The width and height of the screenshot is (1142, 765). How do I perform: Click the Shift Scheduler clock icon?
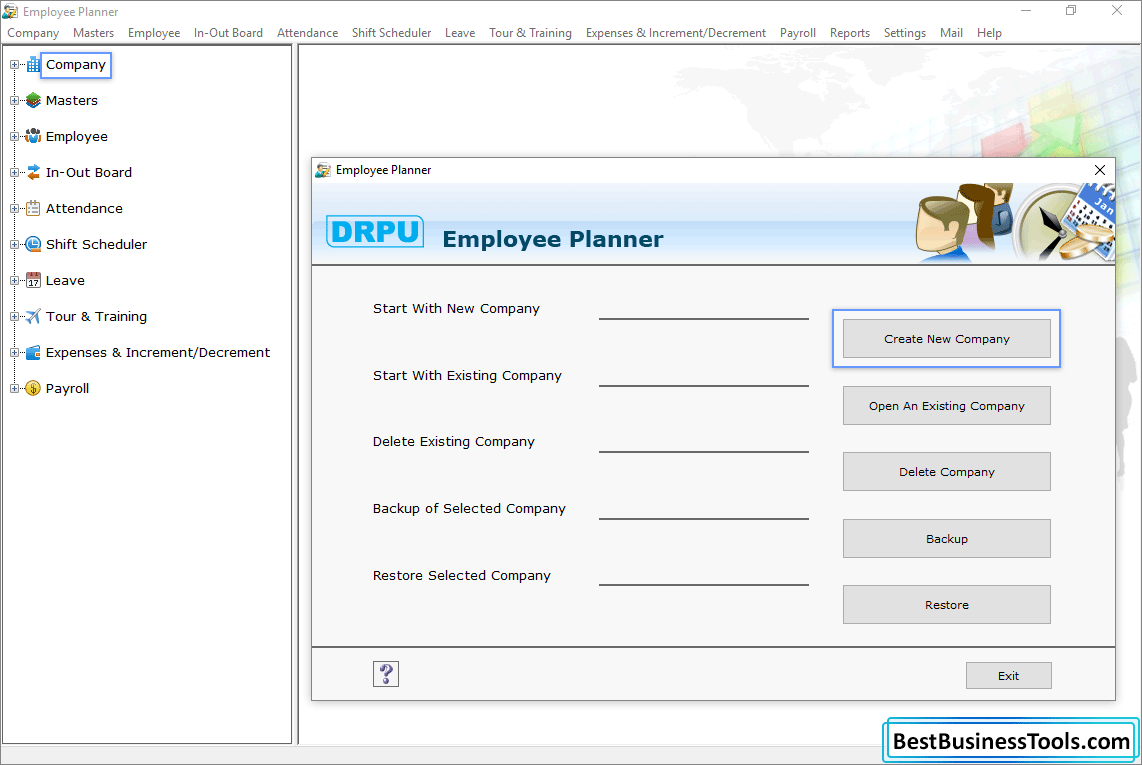click(x=34, y=244)
